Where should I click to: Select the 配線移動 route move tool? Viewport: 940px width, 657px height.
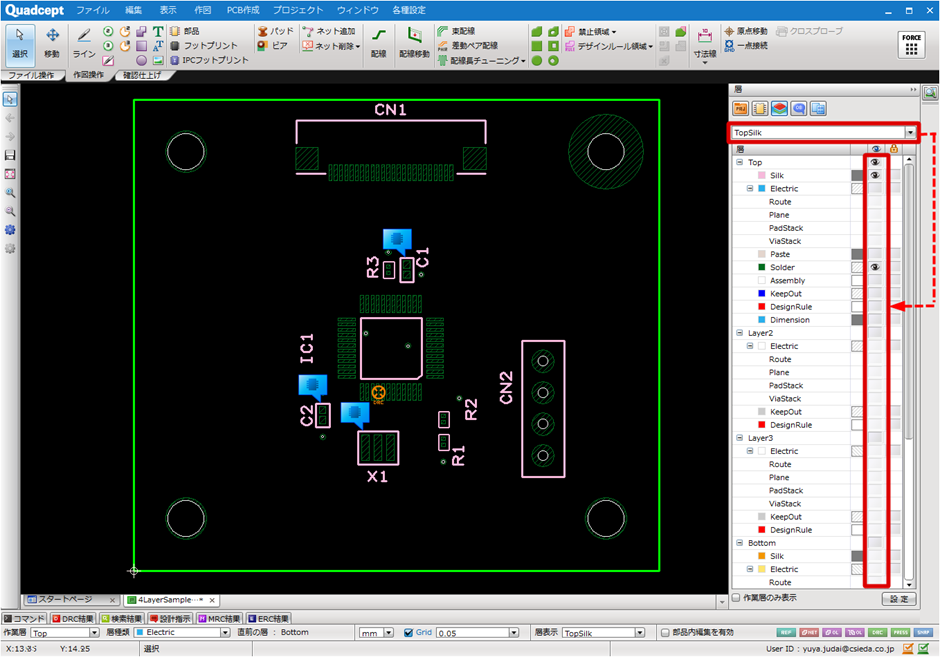[x=414, y=43]
